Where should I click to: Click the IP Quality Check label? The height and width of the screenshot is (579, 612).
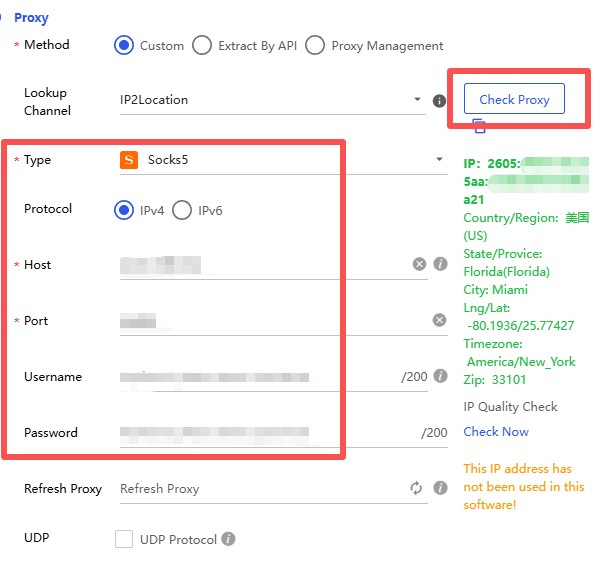point(510,407)
